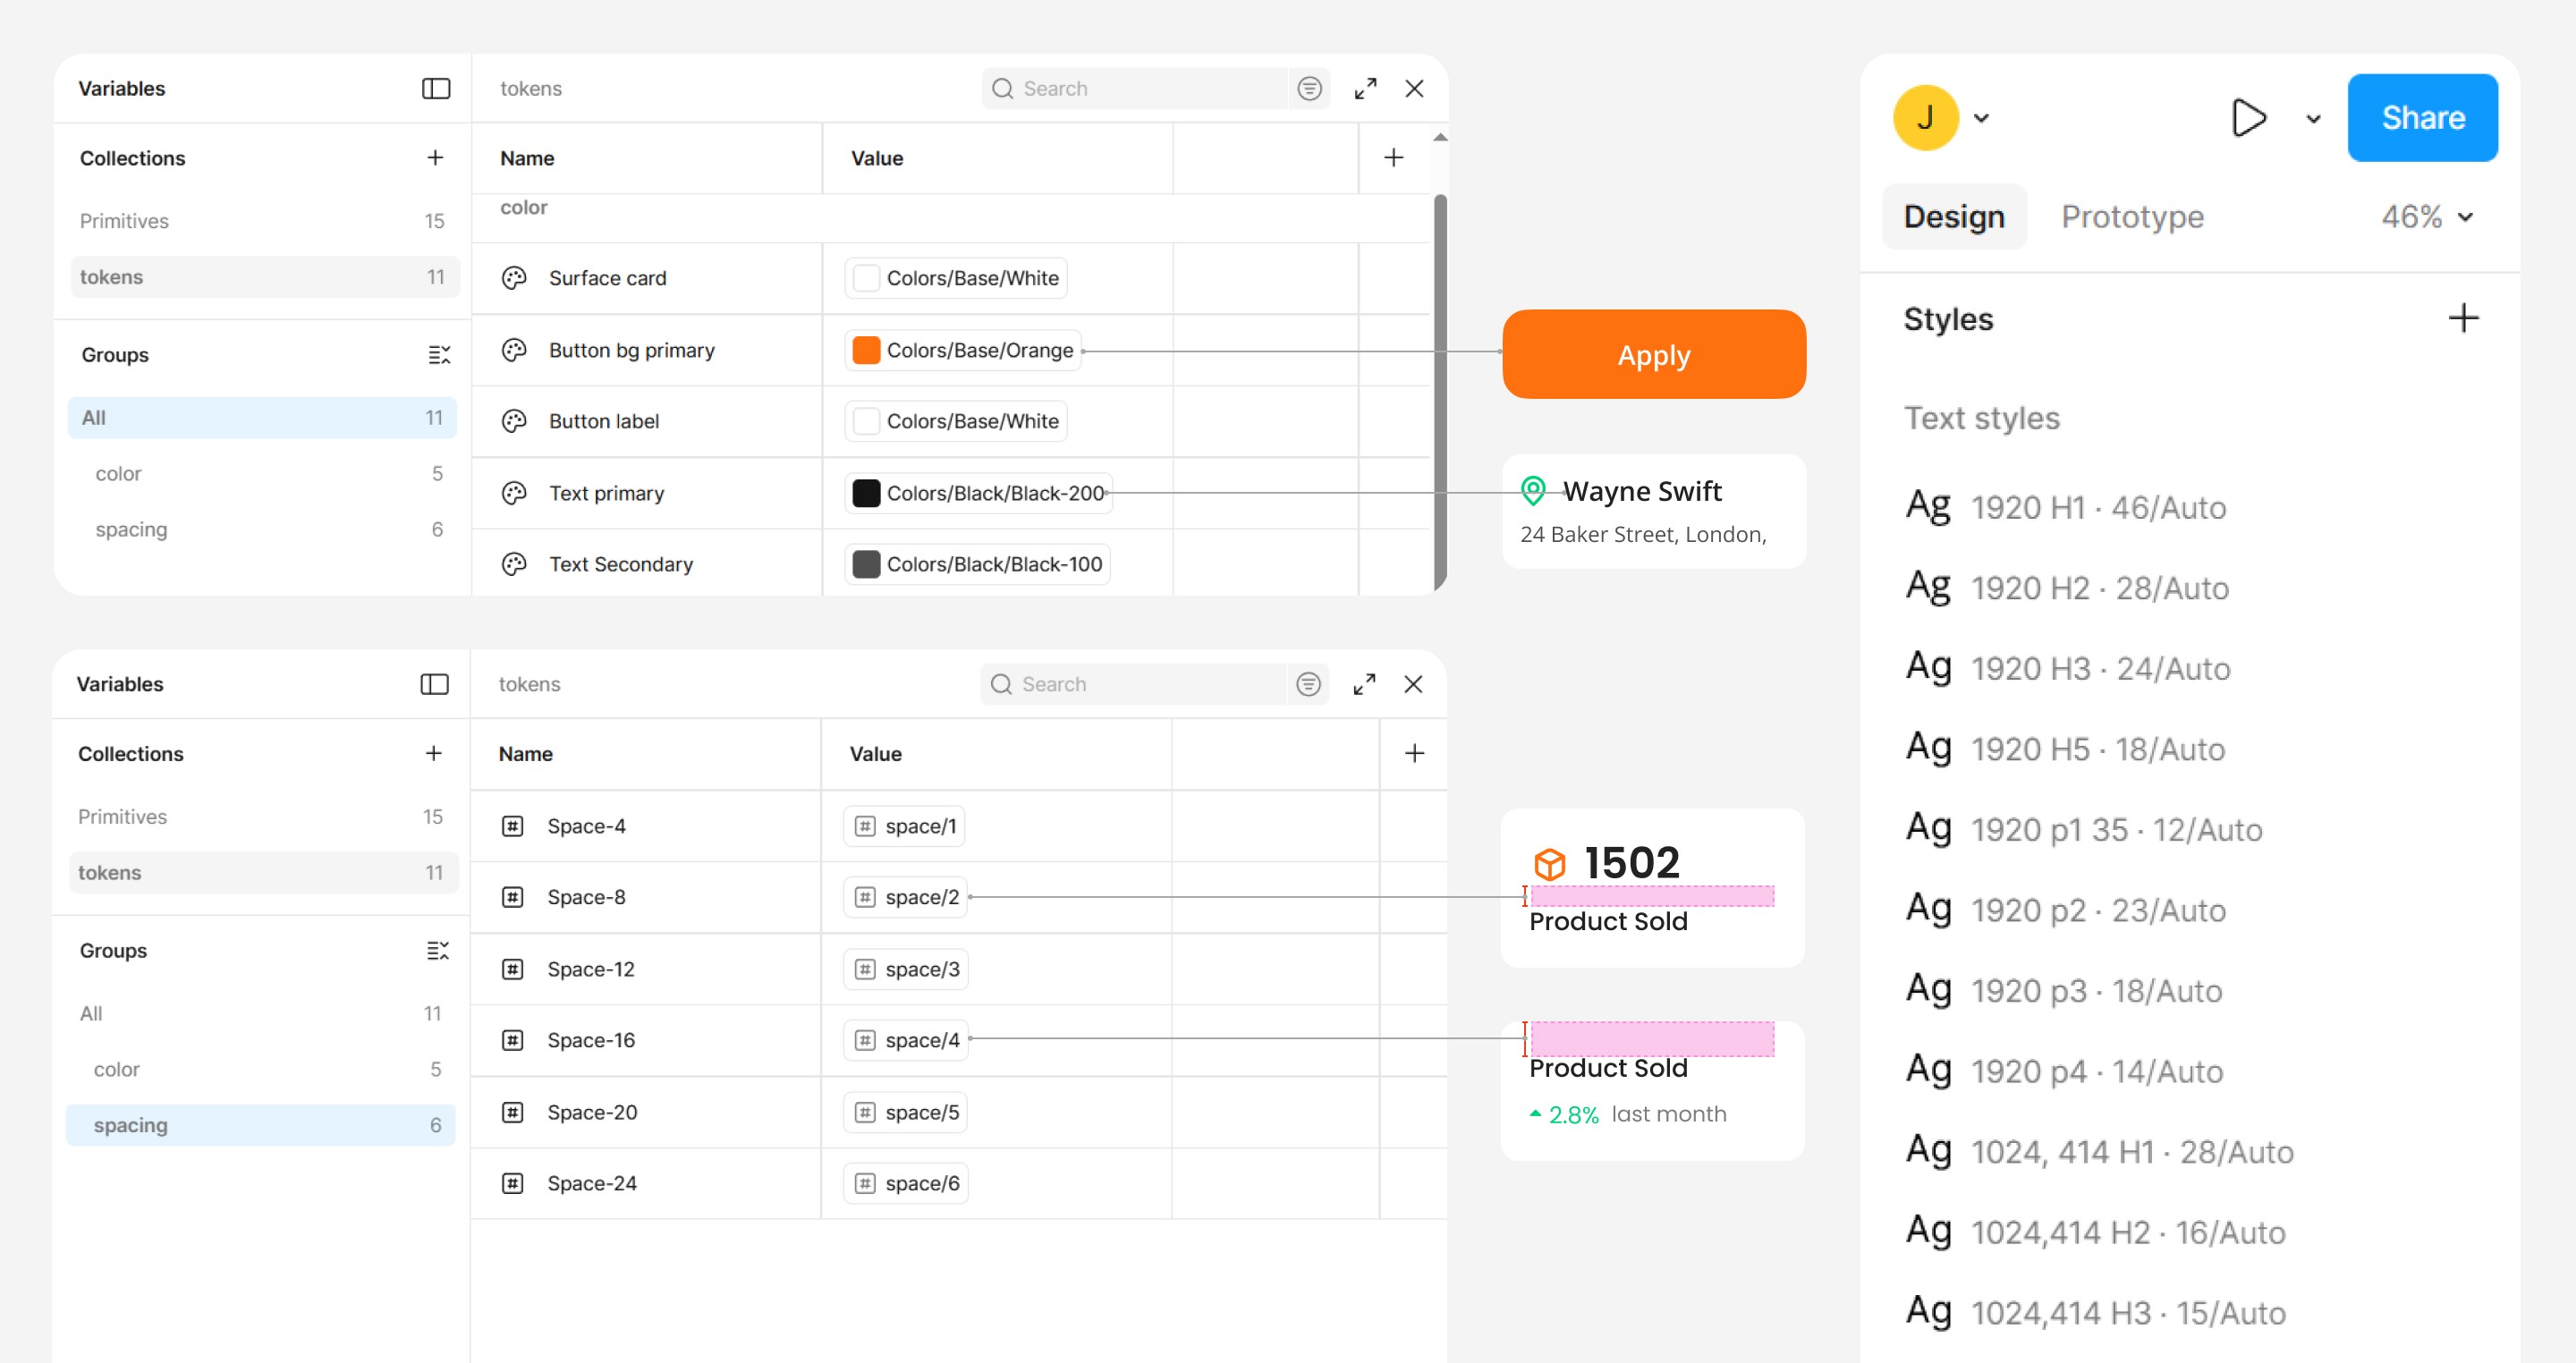This screenshot has width=2576, height=1363.
Task: Add a new collection in the top panel
Action: [x=435, y=158]
